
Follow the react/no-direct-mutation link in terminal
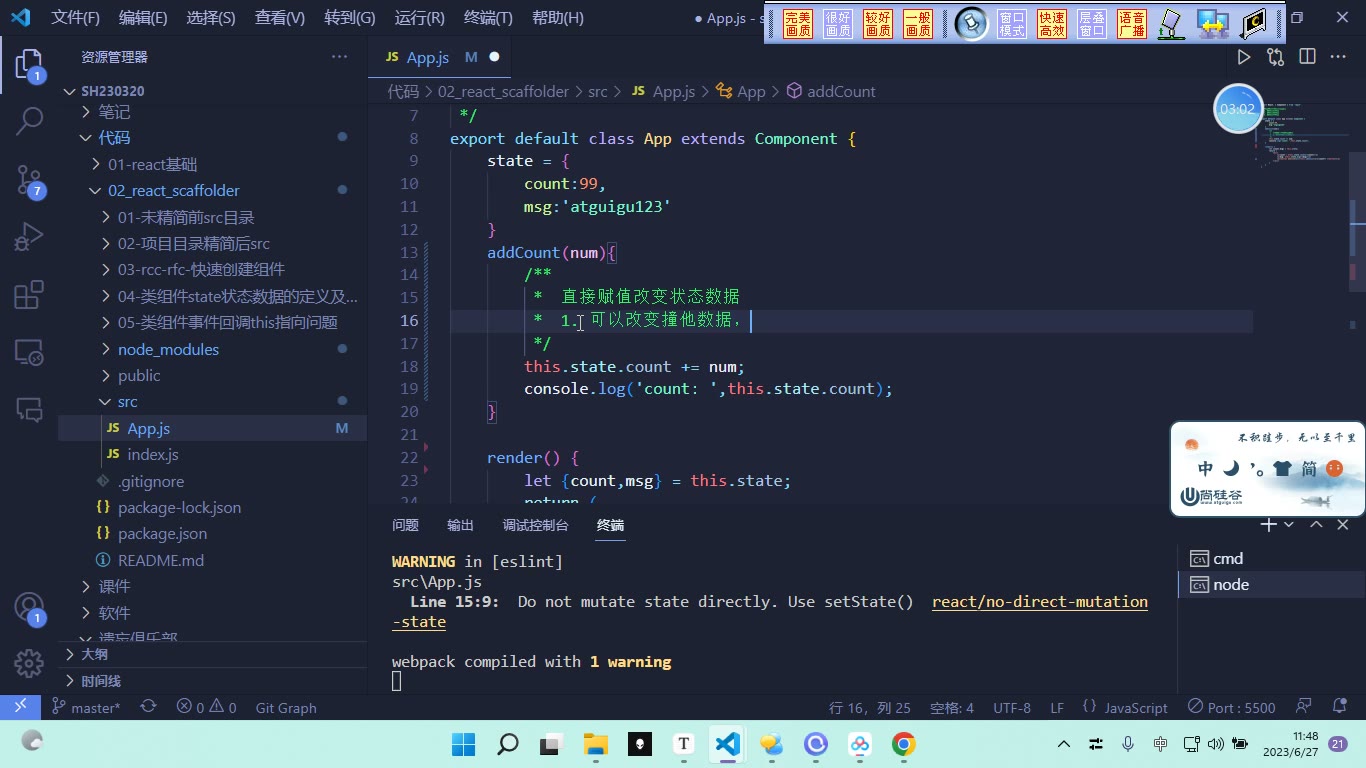click(1040, 602)
